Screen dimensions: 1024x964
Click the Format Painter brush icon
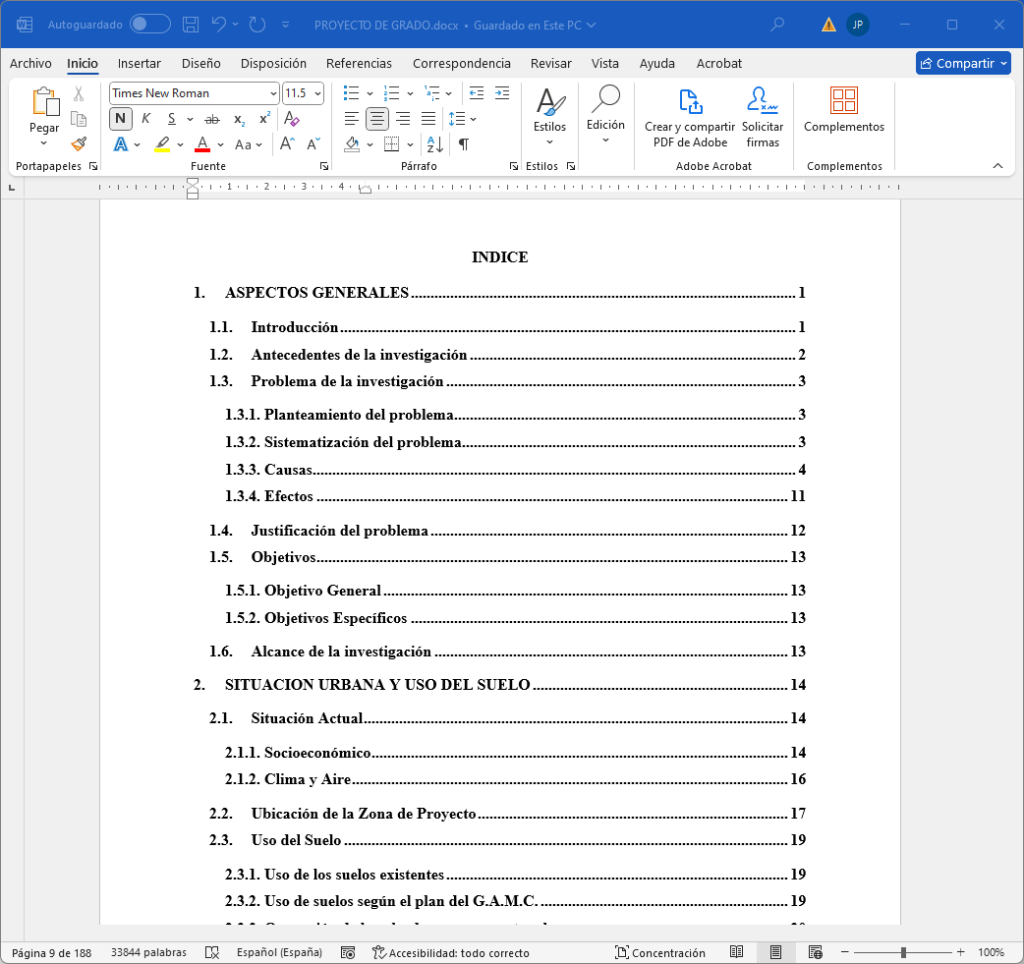point(79,144)
